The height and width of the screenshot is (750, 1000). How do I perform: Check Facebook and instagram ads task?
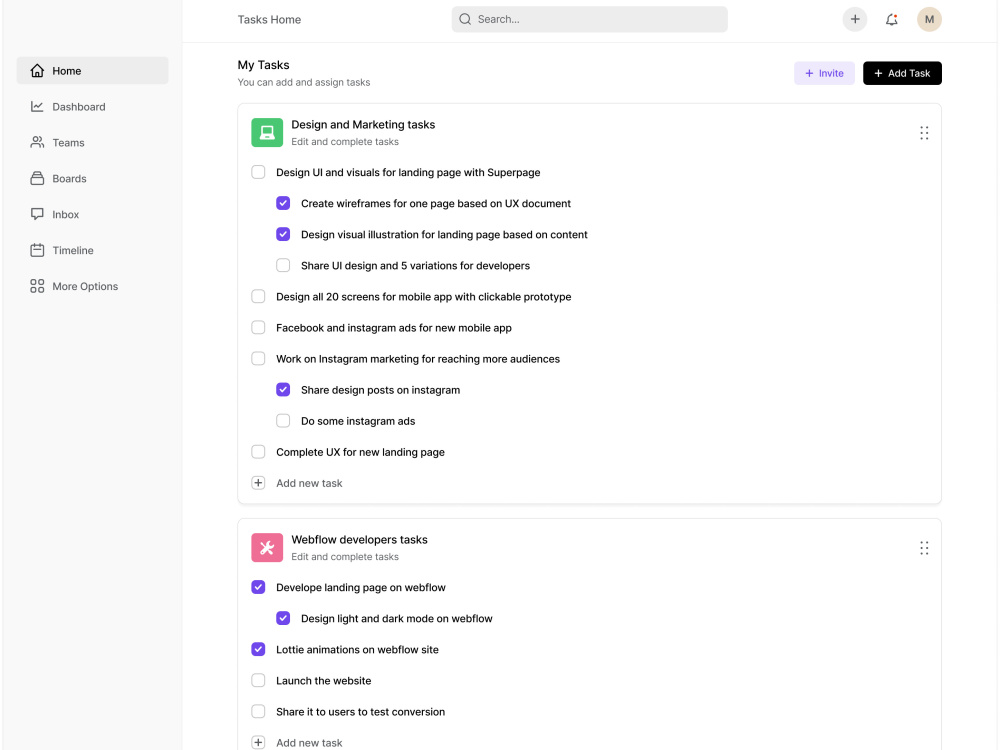[258, 327]
